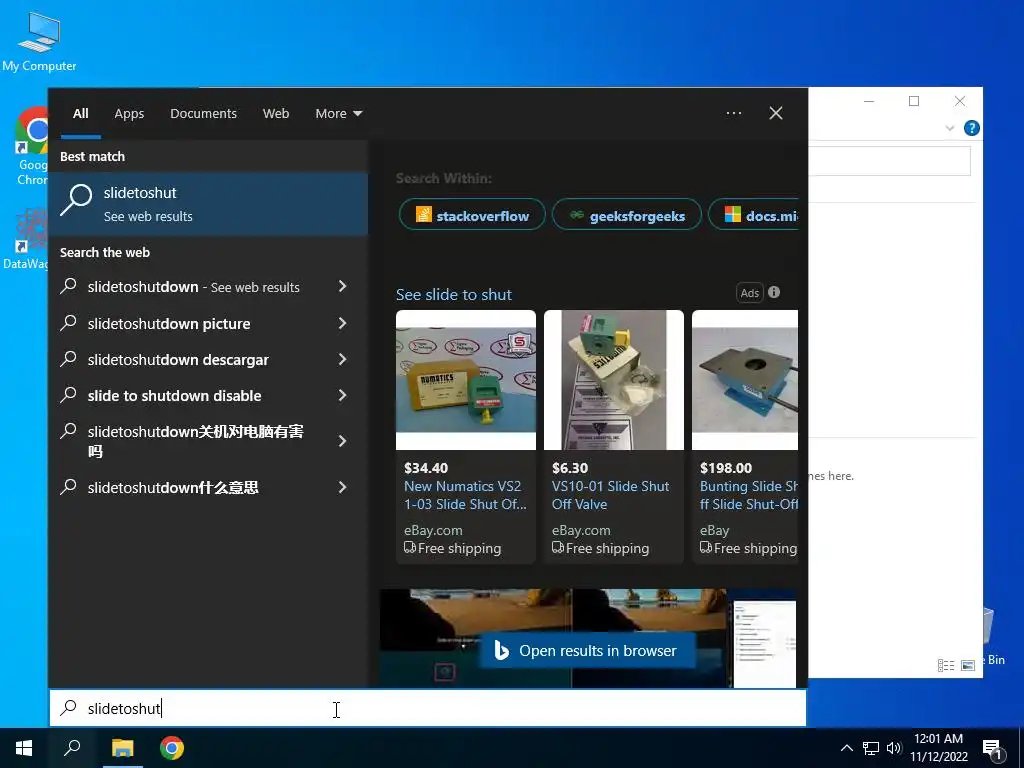This screenshot has height=768, width=1024.
Task: Select the slide to shutdown disable suggestion
Action: coord(174,395)
